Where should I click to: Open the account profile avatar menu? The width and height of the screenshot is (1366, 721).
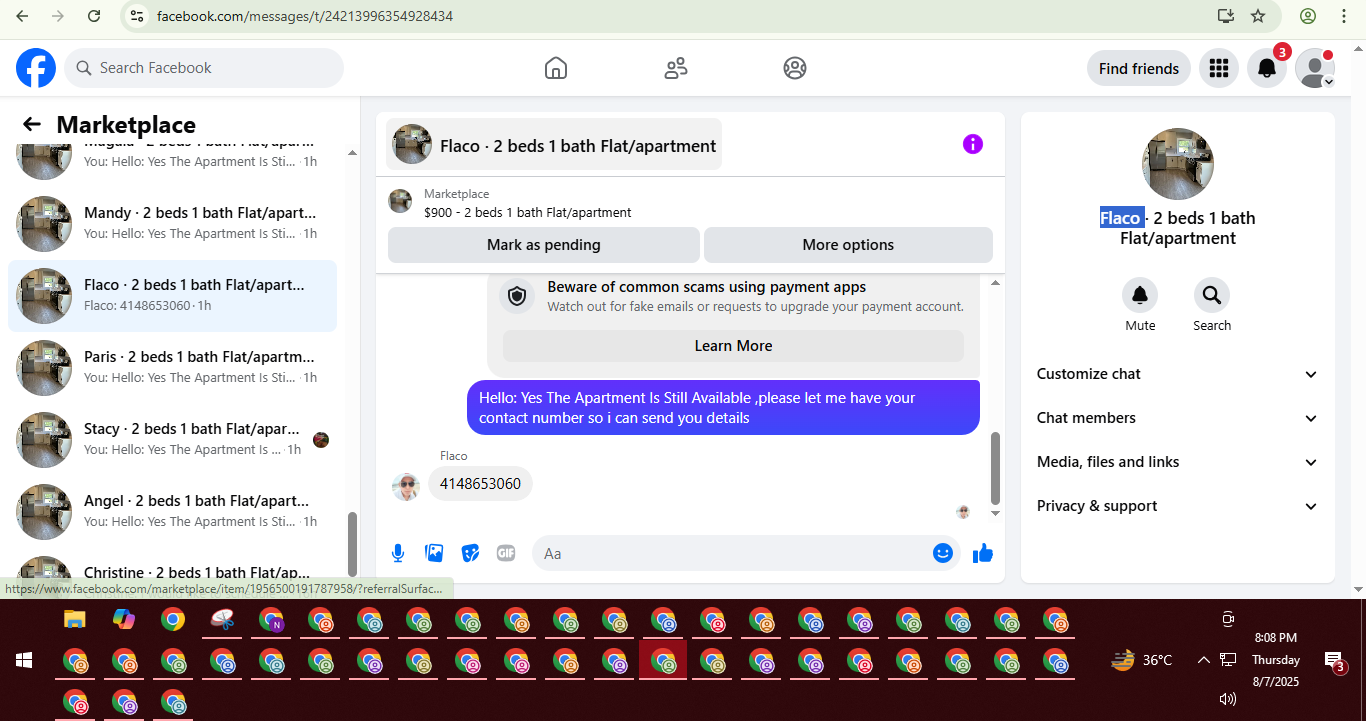[1314, 68]
